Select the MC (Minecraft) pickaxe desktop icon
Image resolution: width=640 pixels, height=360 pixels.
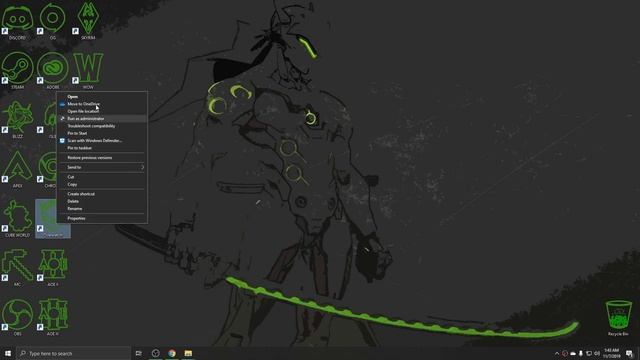point(17,268)
